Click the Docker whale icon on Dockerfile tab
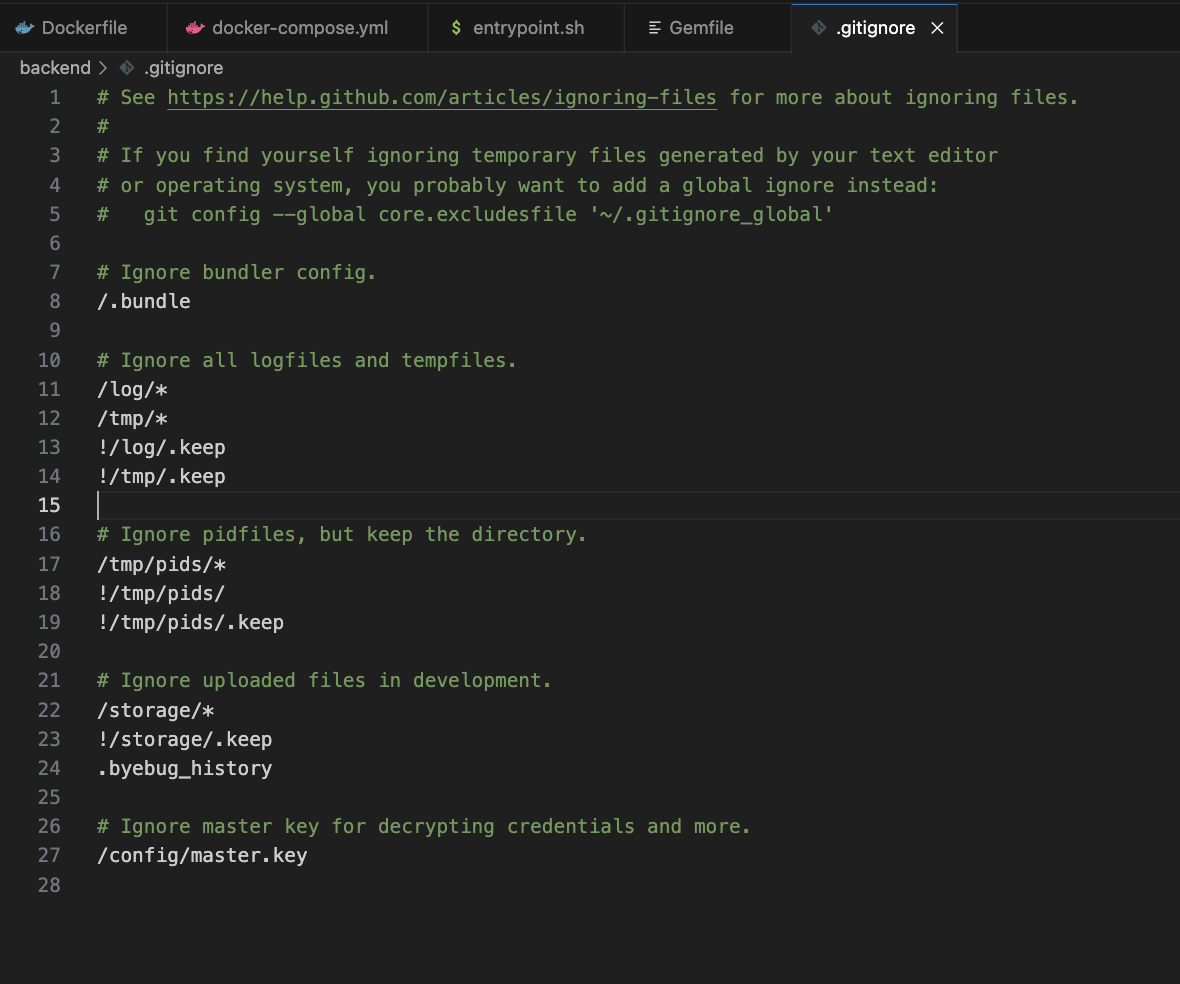Image resolution: width=1180 pixels, height=984 pixels. (24, 28)
